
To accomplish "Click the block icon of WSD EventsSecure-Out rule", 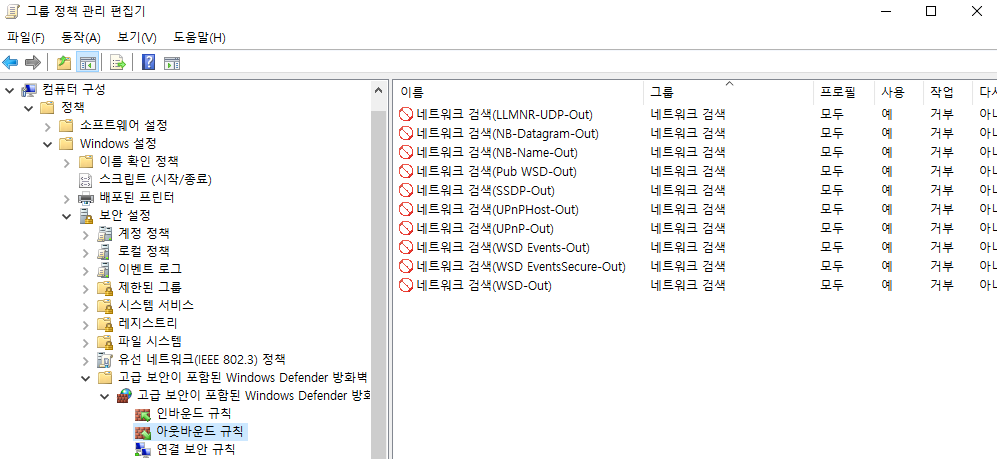I will tap(406, 266).
